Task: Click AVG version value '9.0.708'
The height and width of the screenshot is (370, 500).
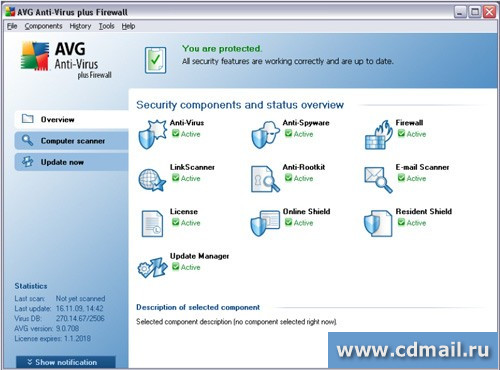Action: (67, 328)
